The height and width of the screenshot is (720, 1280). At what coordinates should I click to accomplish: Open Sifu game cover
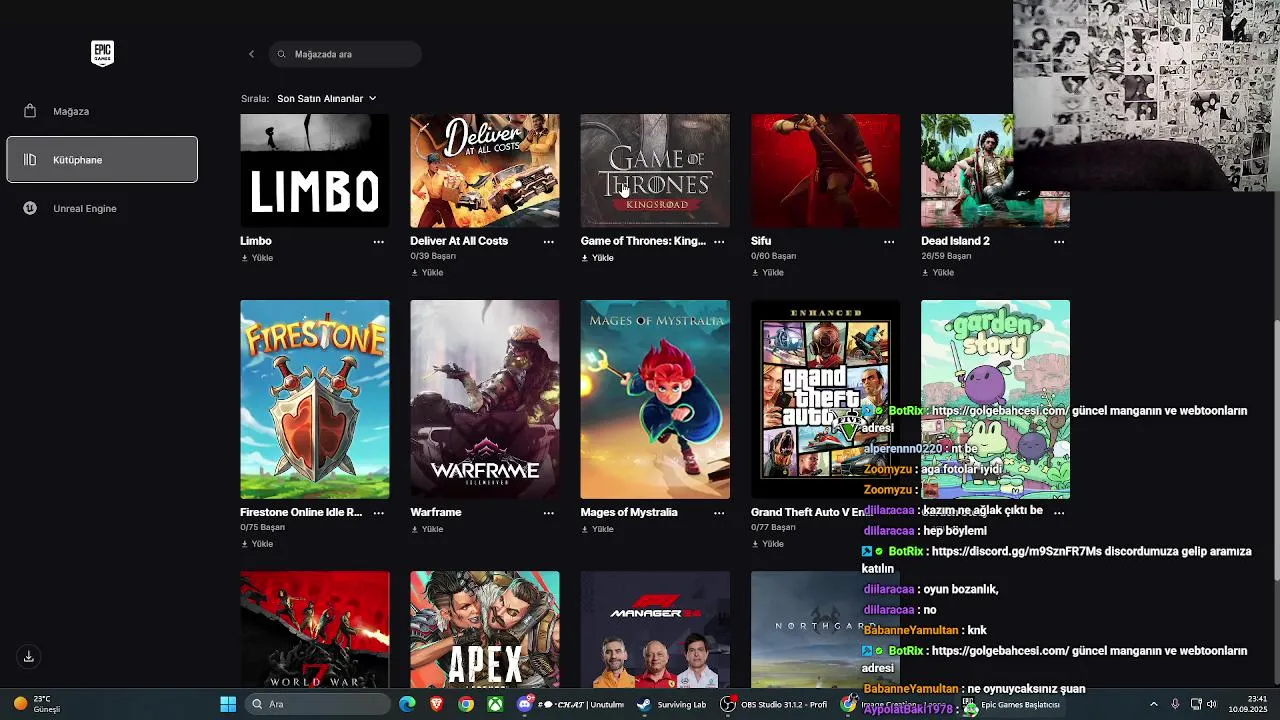tap(825, 171)
